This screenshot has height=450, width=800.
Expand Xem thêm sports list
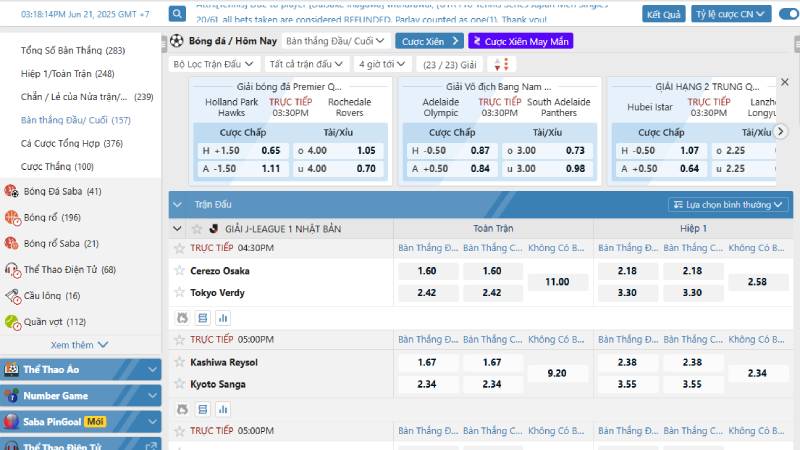point(80,345)
